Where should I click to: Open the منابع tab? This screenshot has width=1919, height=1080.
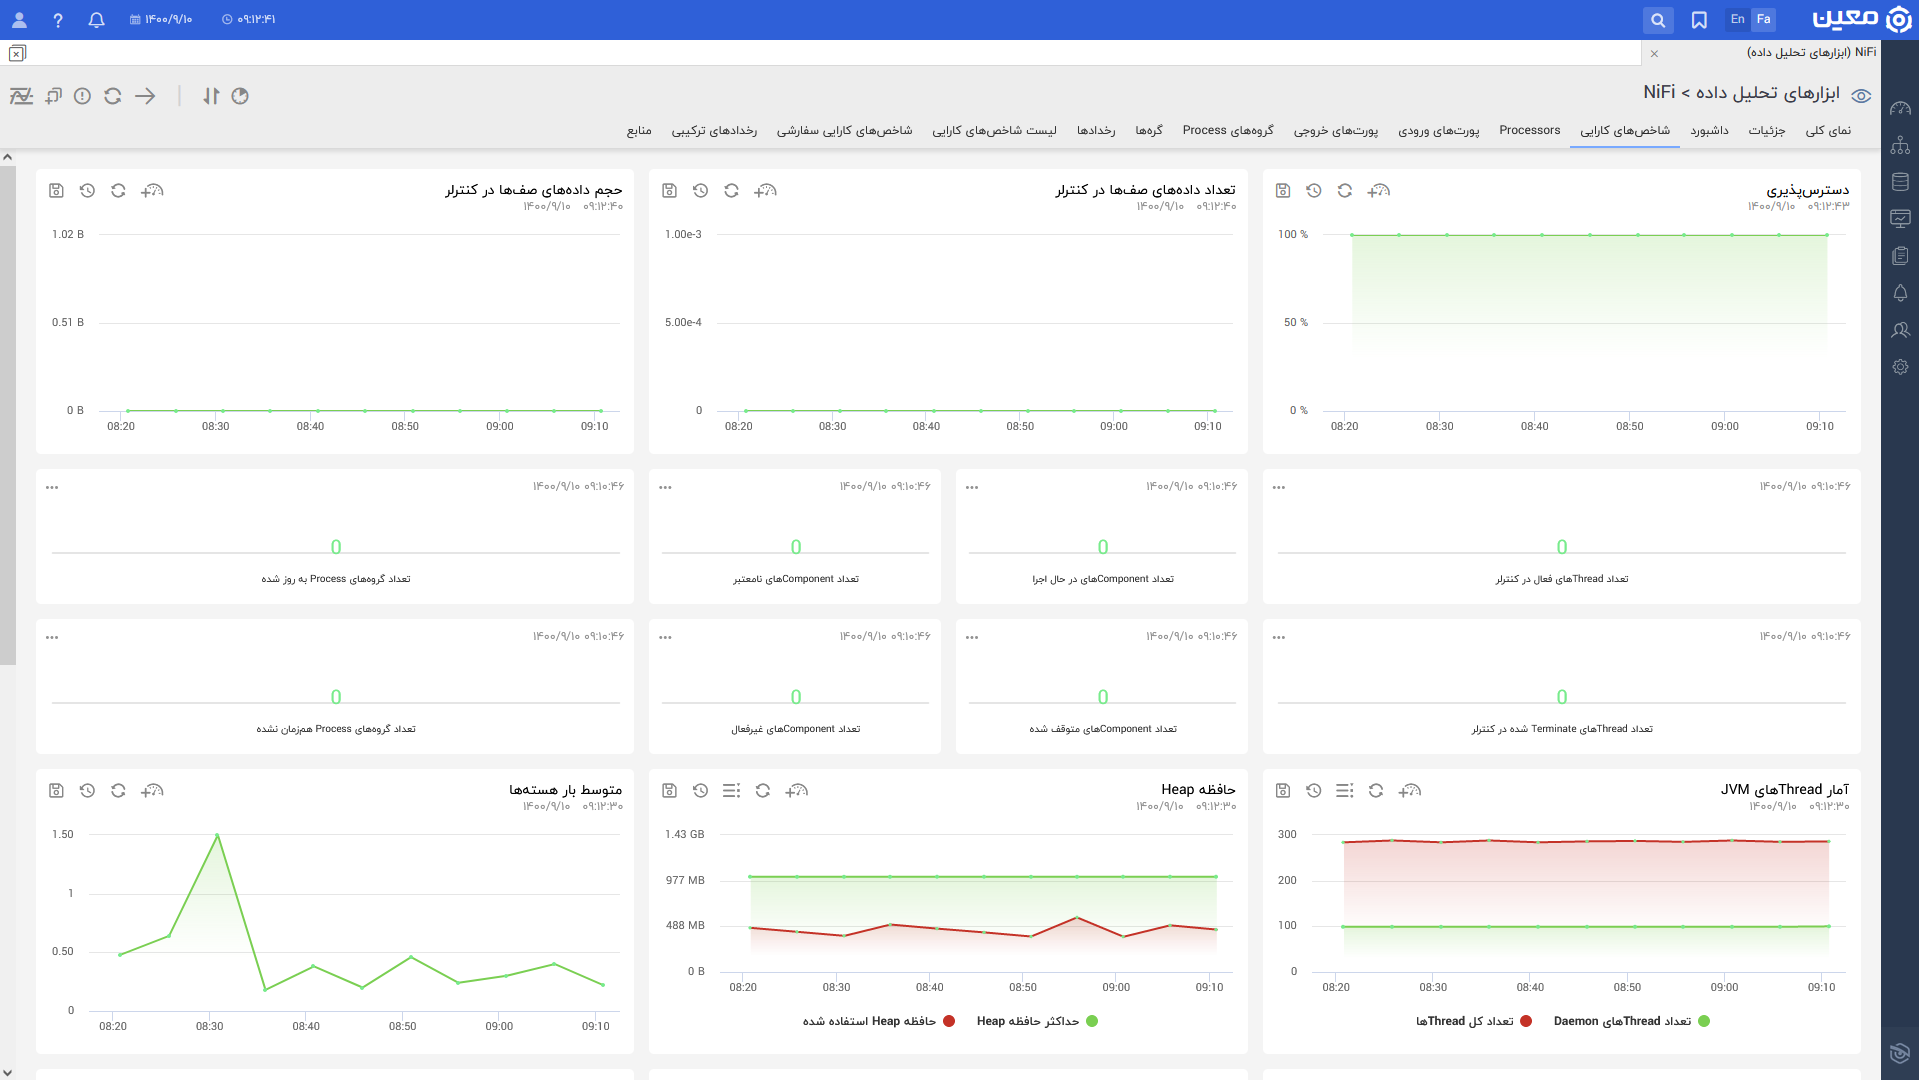pos(639,131)
